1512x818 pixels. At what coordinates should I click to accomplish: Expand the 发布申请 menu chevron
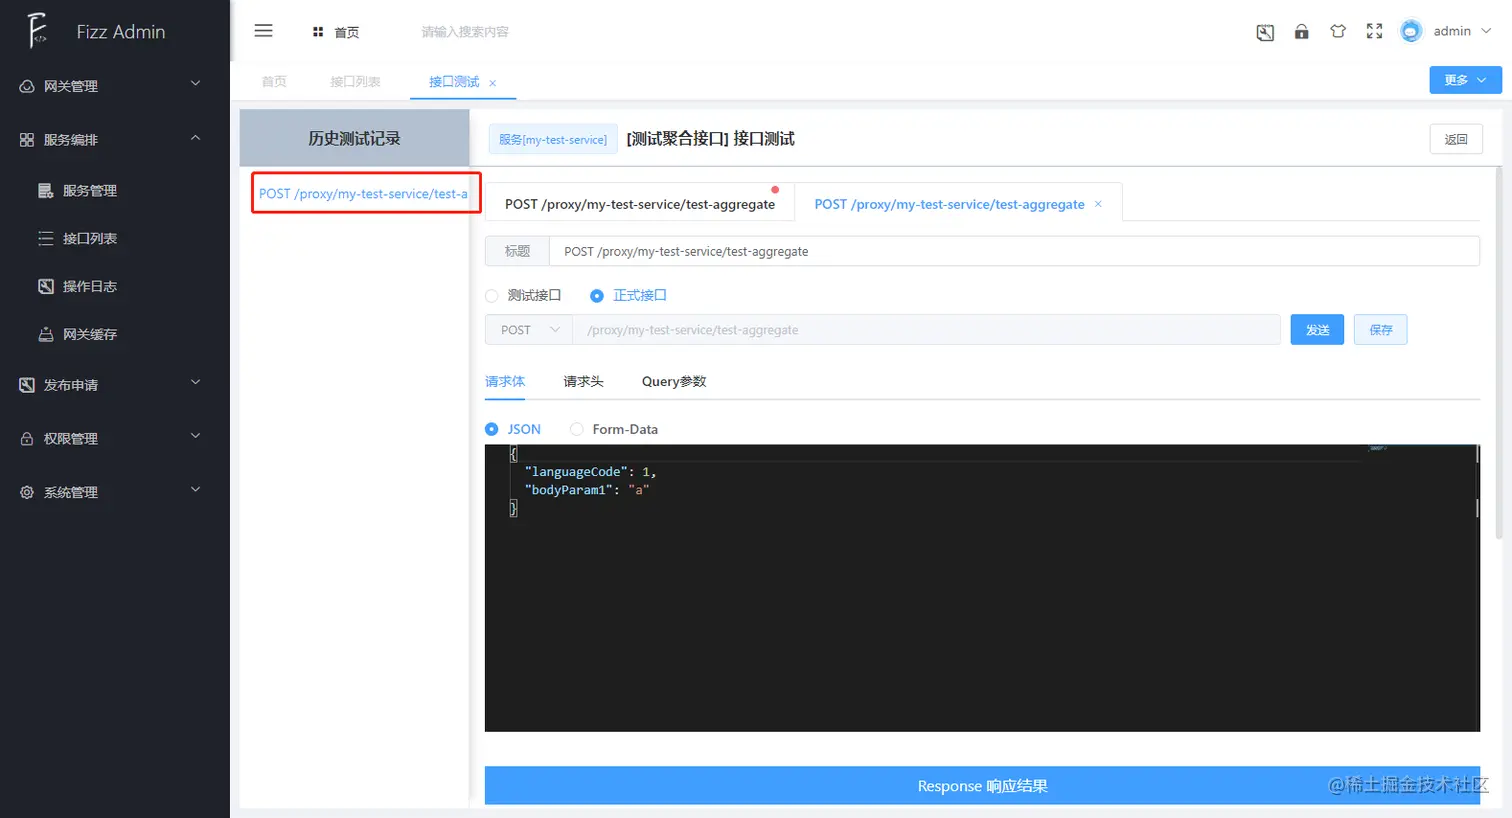point(196,382)
